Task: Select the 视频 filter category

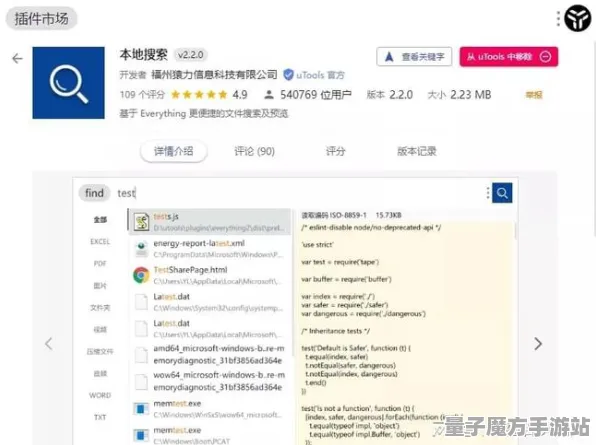Action: click(100, 329)
